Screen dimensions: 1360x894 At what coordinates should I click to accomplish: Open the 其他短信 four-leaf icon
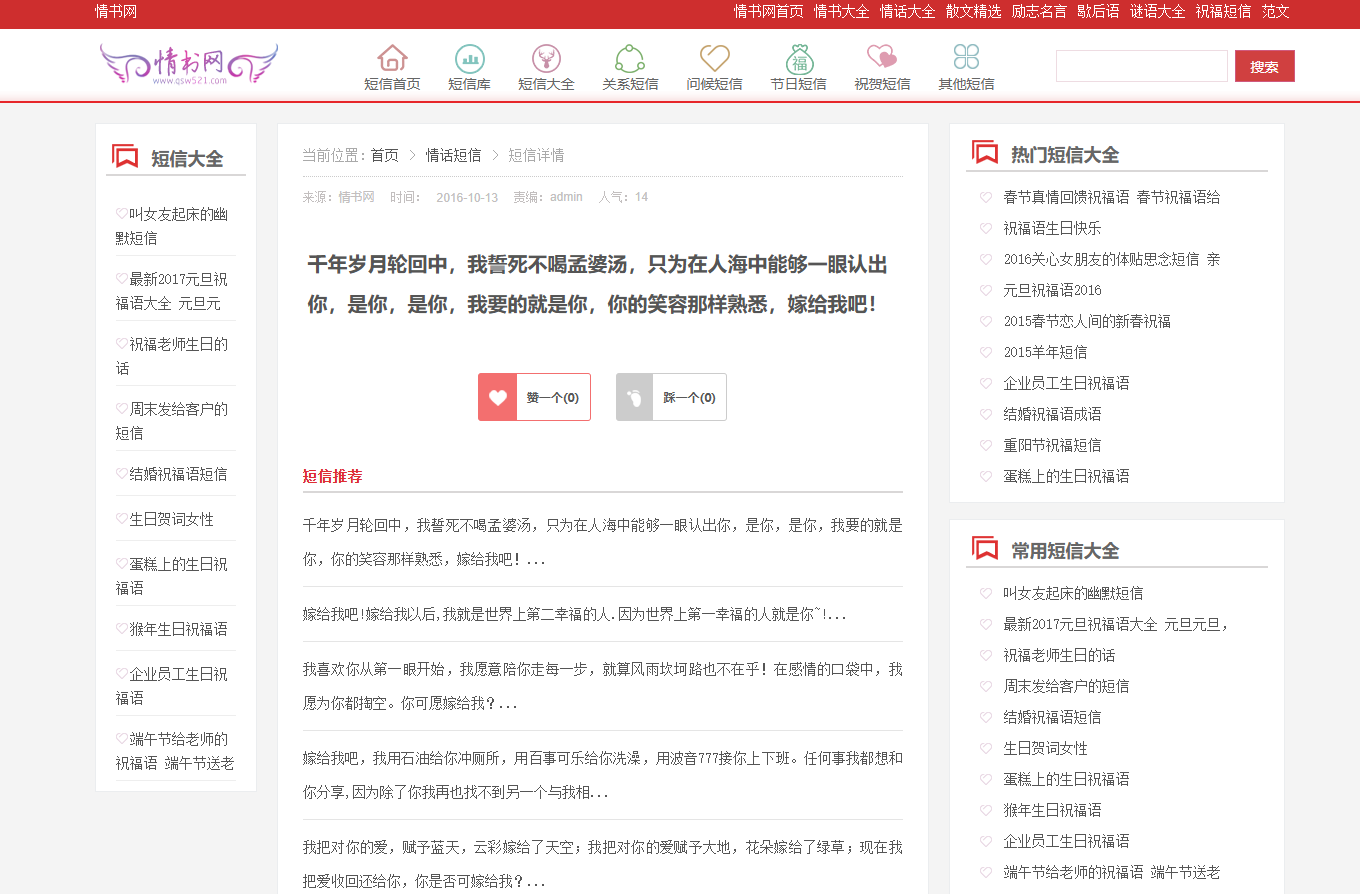966,58
